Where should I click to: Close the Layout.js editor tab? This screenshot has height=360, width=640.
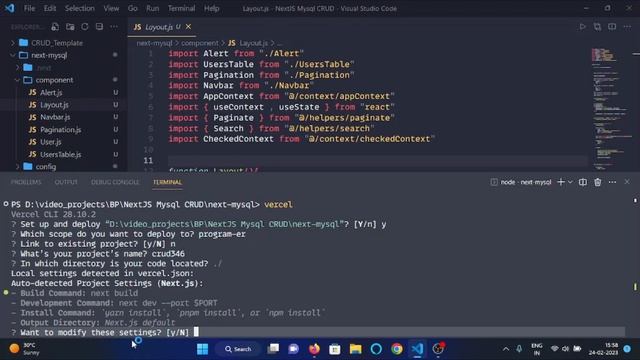[x=188, y=27]
